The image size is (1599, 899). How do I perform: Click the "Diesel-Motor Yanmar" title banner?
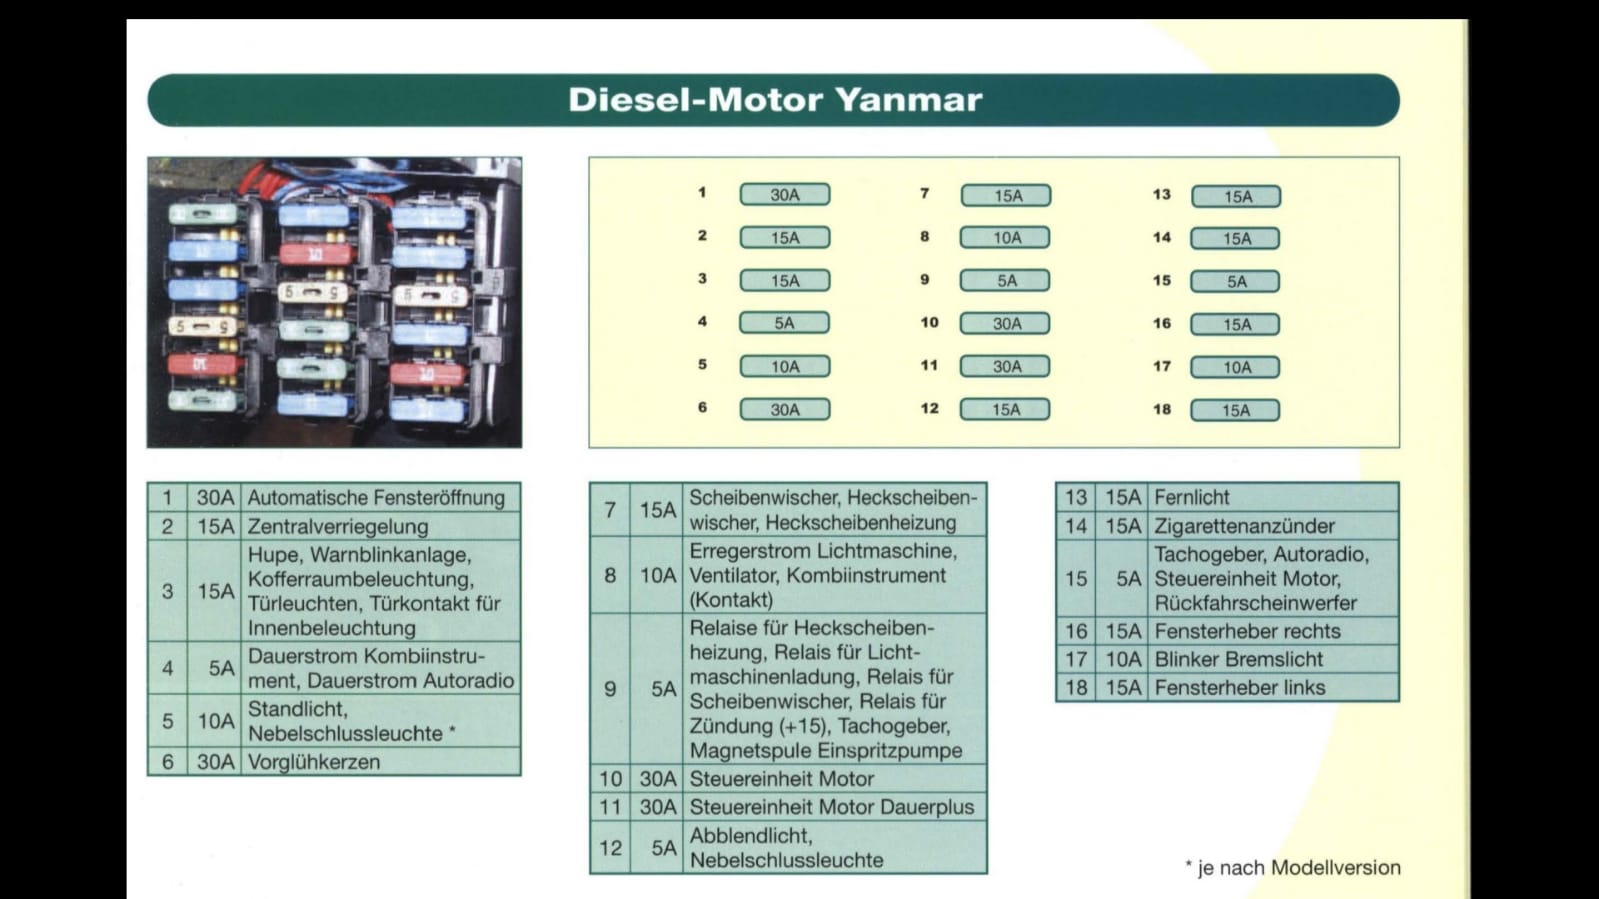coord(773,100)
